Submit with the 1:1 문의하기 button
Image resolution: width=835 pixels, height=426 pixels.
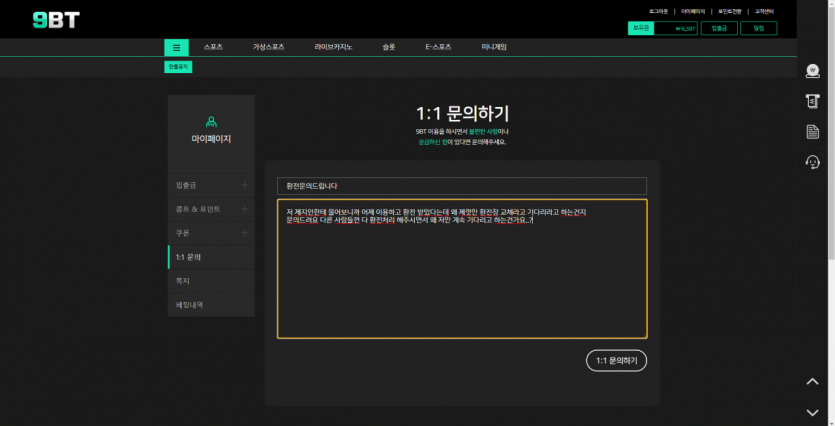coord(616,360)
